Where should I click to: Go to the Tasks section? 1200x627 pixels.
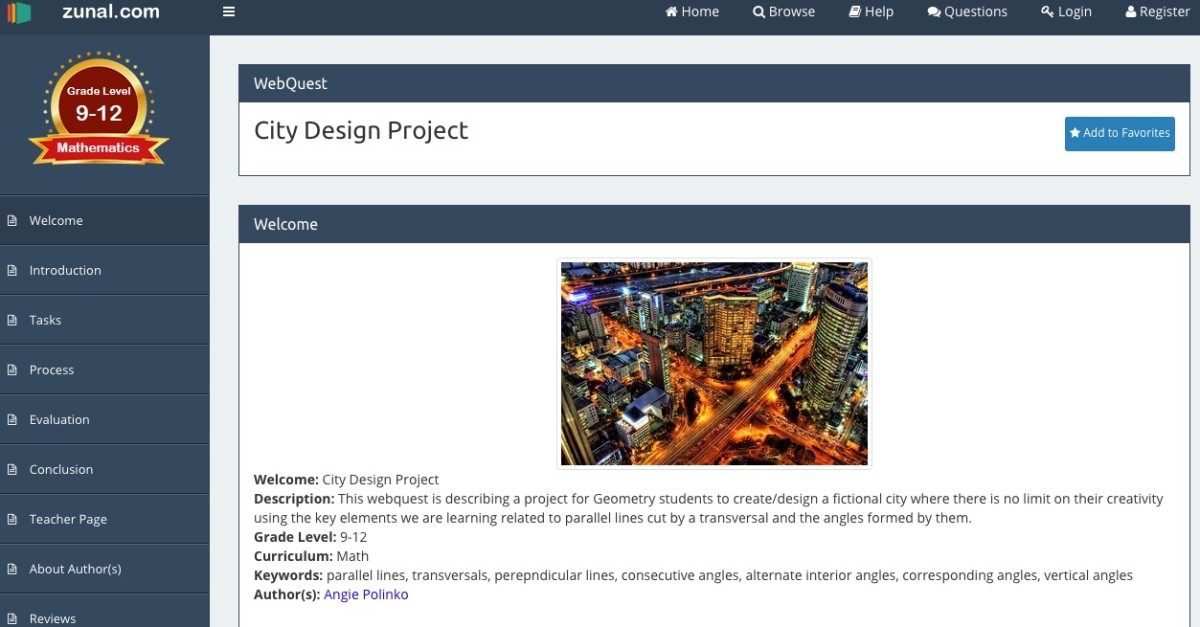coord(45,321)
